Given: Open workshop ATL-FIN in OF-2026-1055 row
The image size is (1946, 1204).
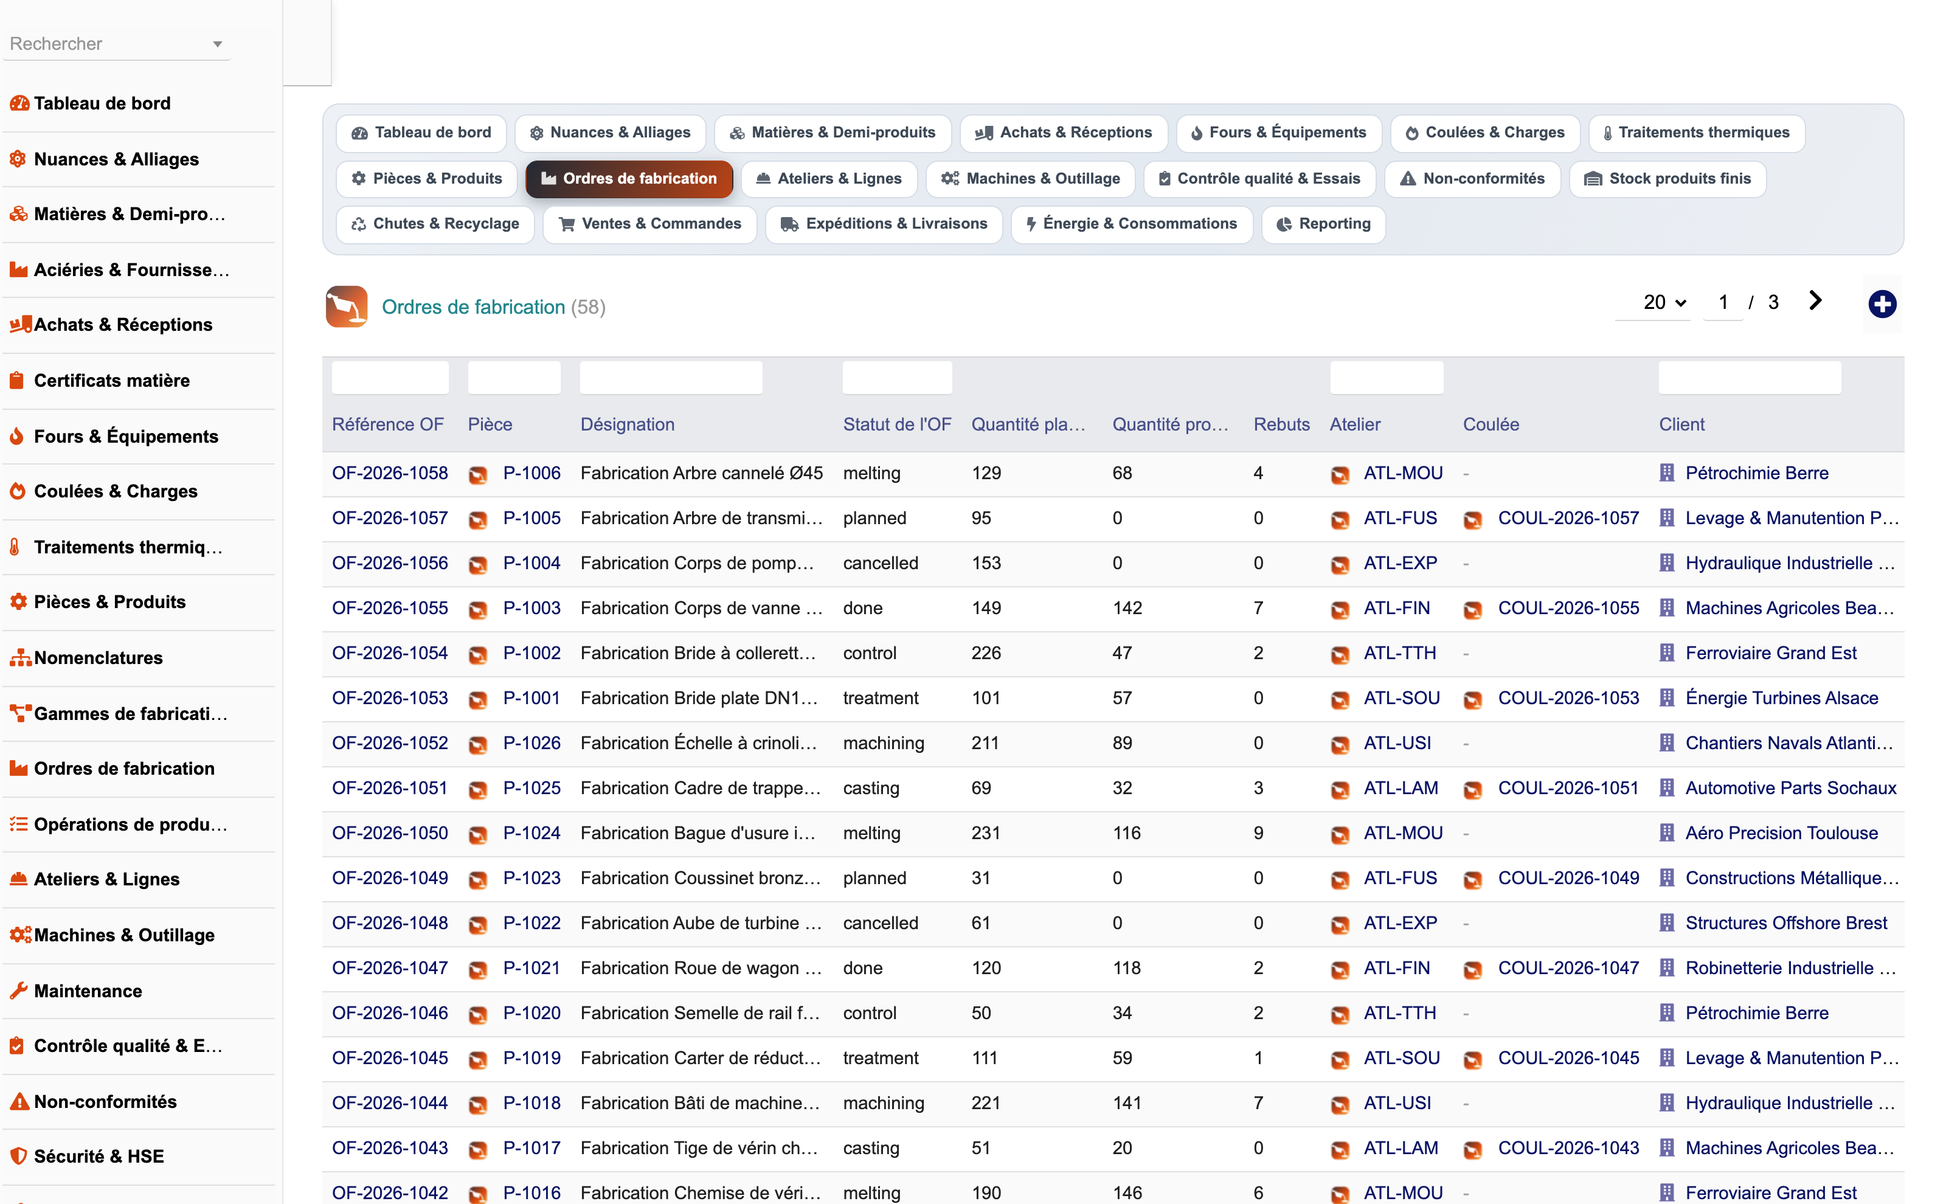Looking at the screenshot, I should pyautogui.click(x=1397, y=608).
